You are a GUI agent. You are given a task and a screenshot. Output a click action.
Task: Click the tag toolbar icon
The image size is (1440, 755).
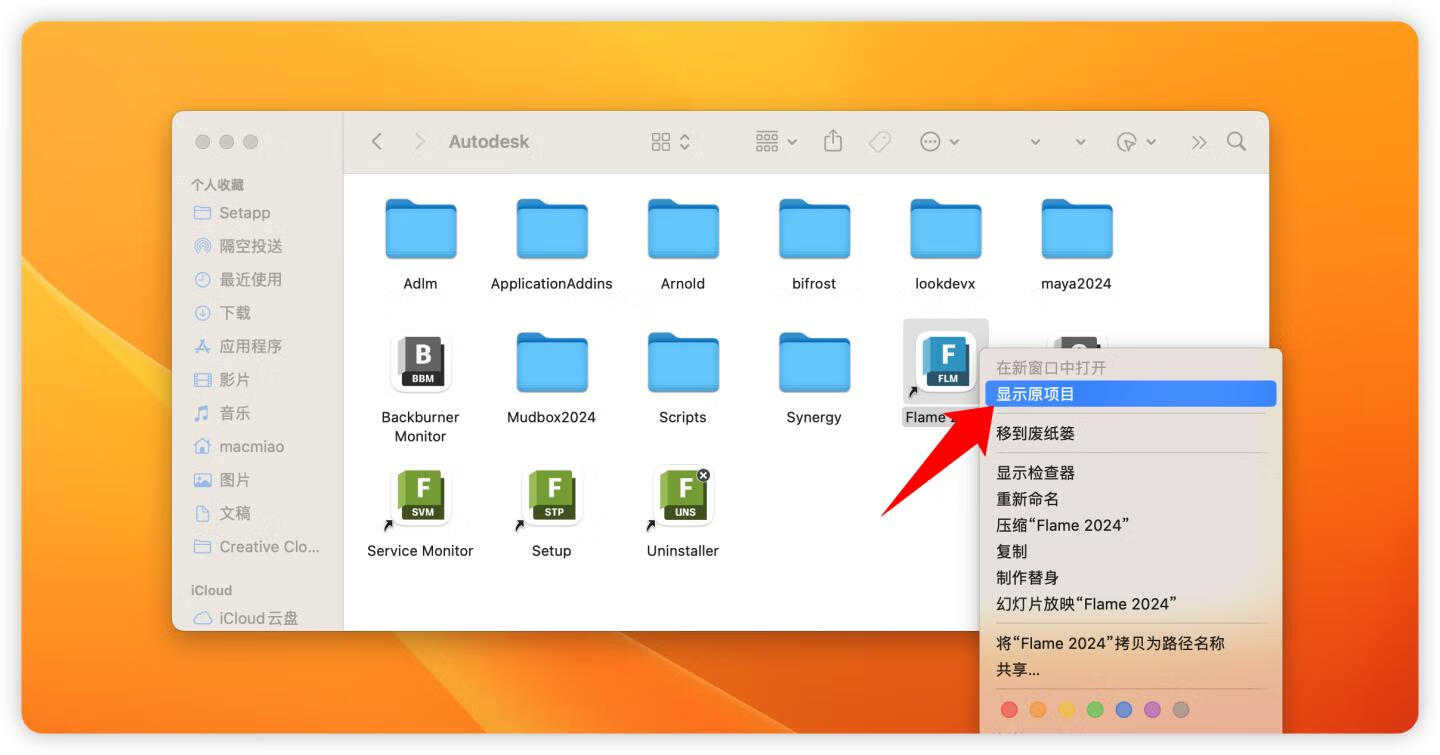click(x=880, y=142)
